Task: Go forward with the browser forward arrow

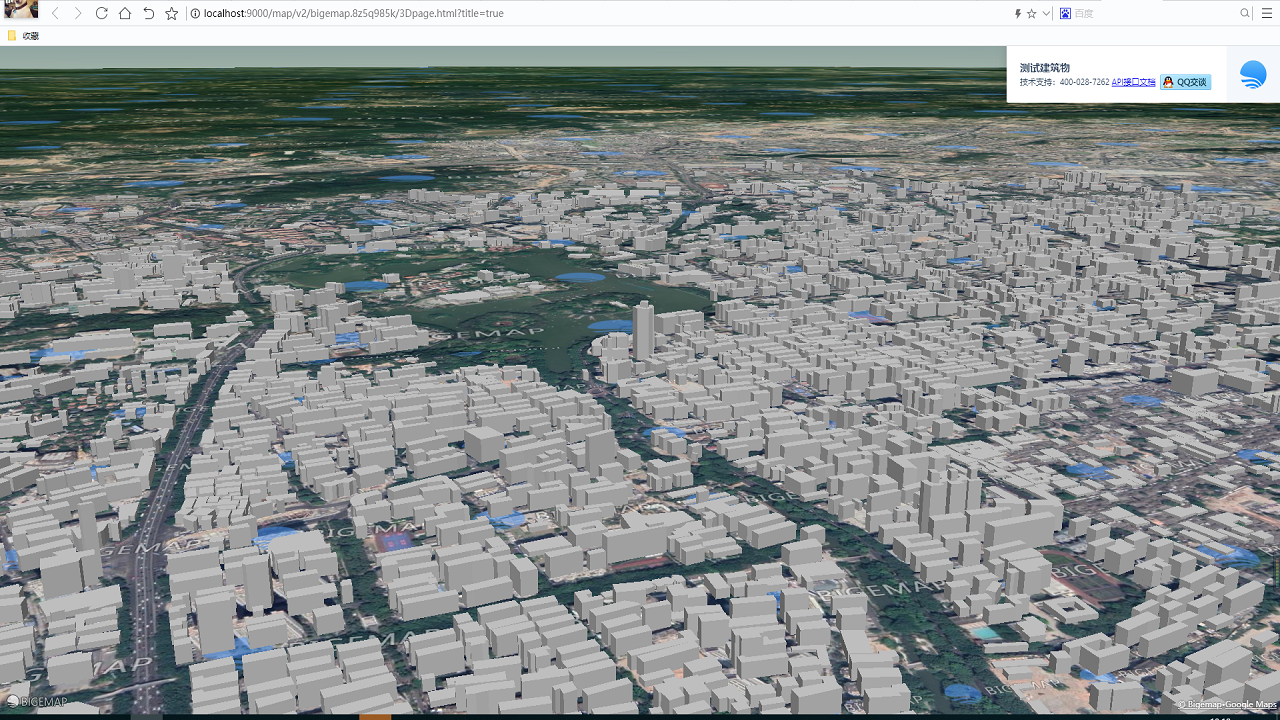Action: (78, 14)
